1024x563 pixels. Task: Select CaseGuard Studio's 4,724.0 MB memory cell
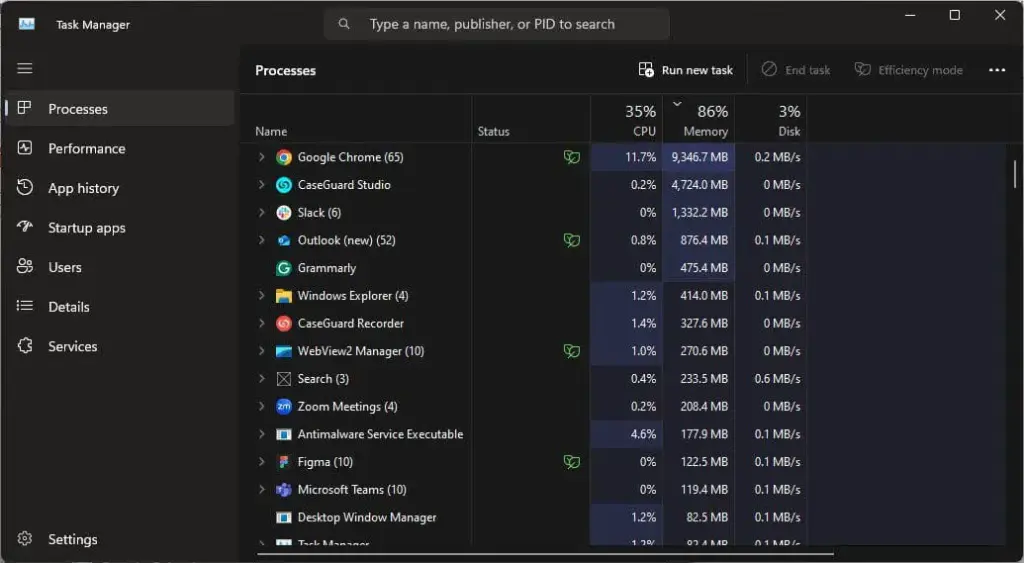coord(699,184)
